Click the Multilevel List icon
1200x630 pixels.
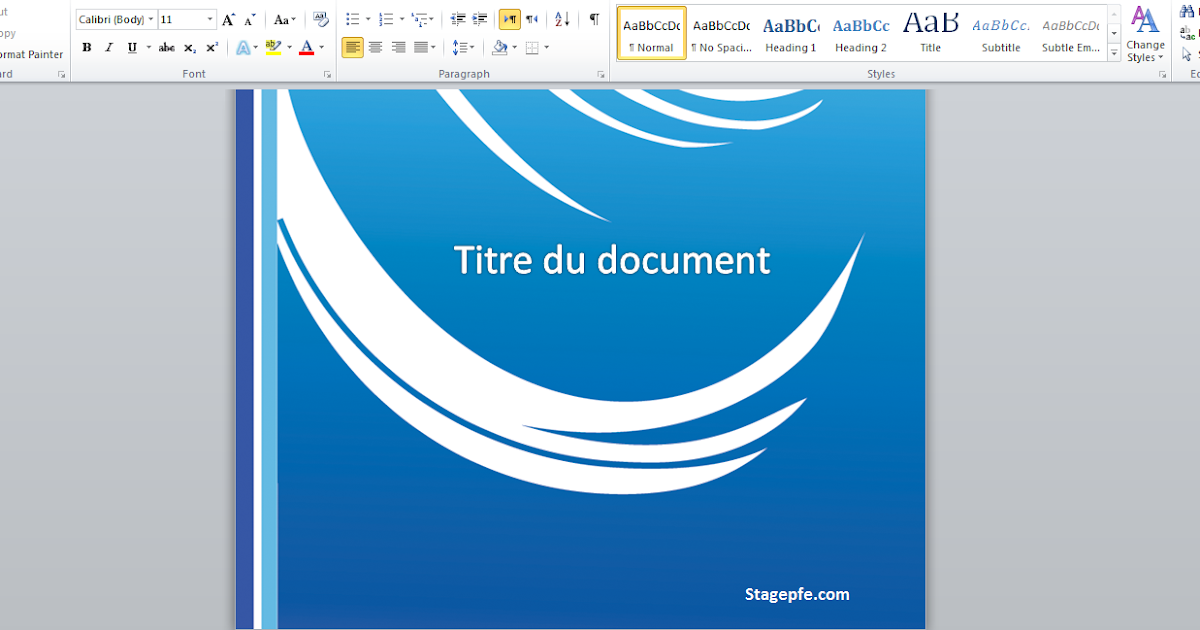click(x=421, y=19)
